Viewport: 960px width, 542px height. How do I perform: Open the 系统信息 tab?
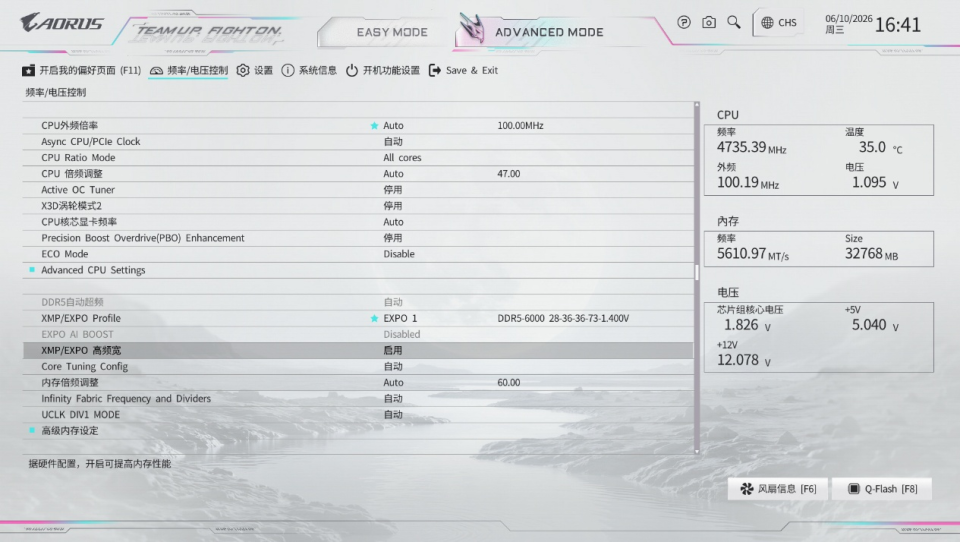[309, 70]
